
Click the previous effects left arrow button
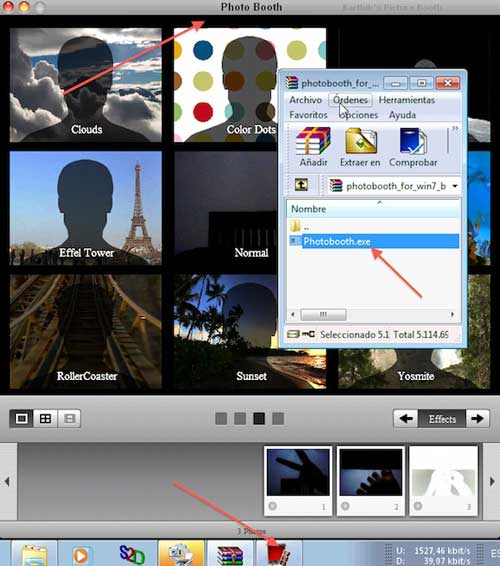406,418
